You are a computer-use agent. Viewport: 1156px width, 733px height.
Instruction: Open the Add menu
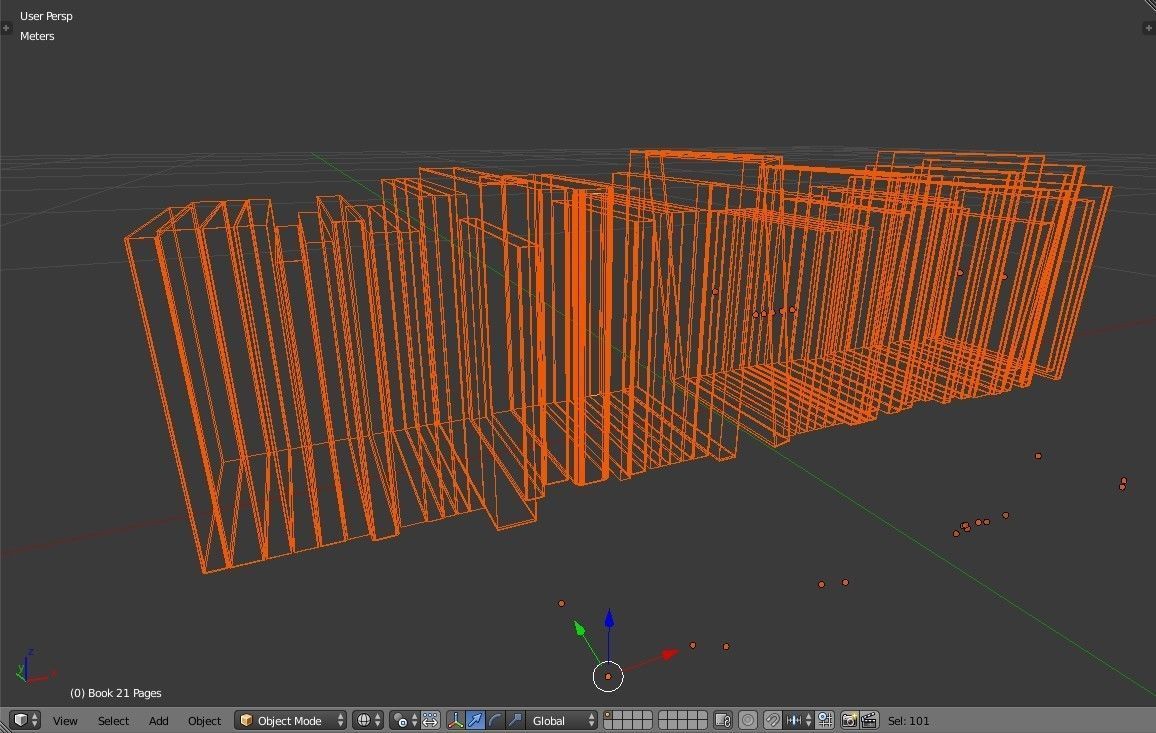159,720
